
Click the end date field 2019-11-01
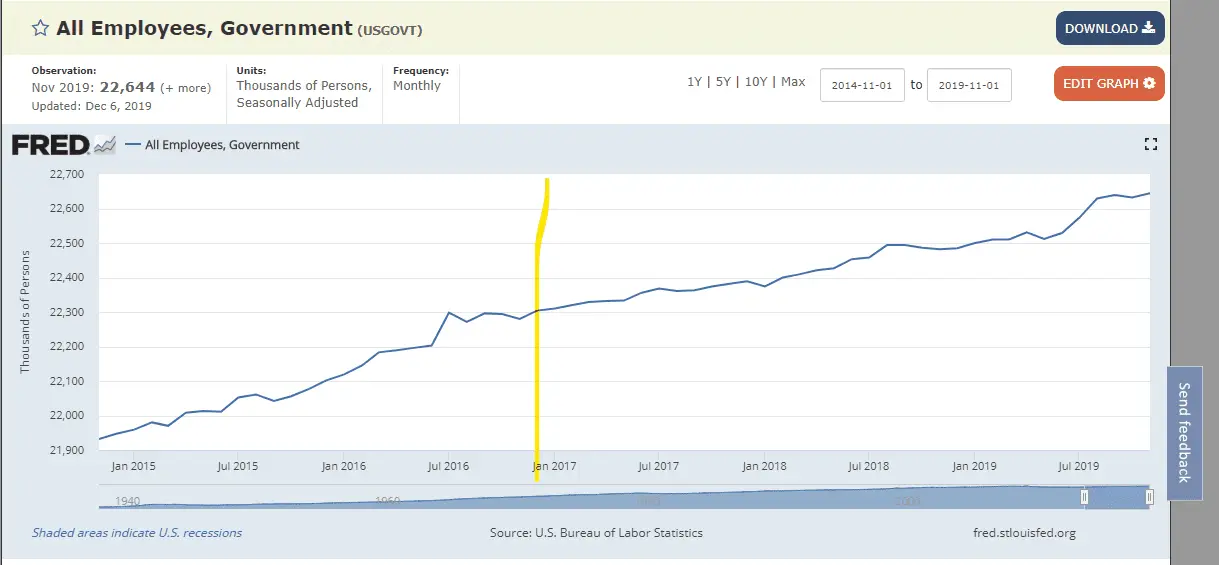click(x=969, y=85)
